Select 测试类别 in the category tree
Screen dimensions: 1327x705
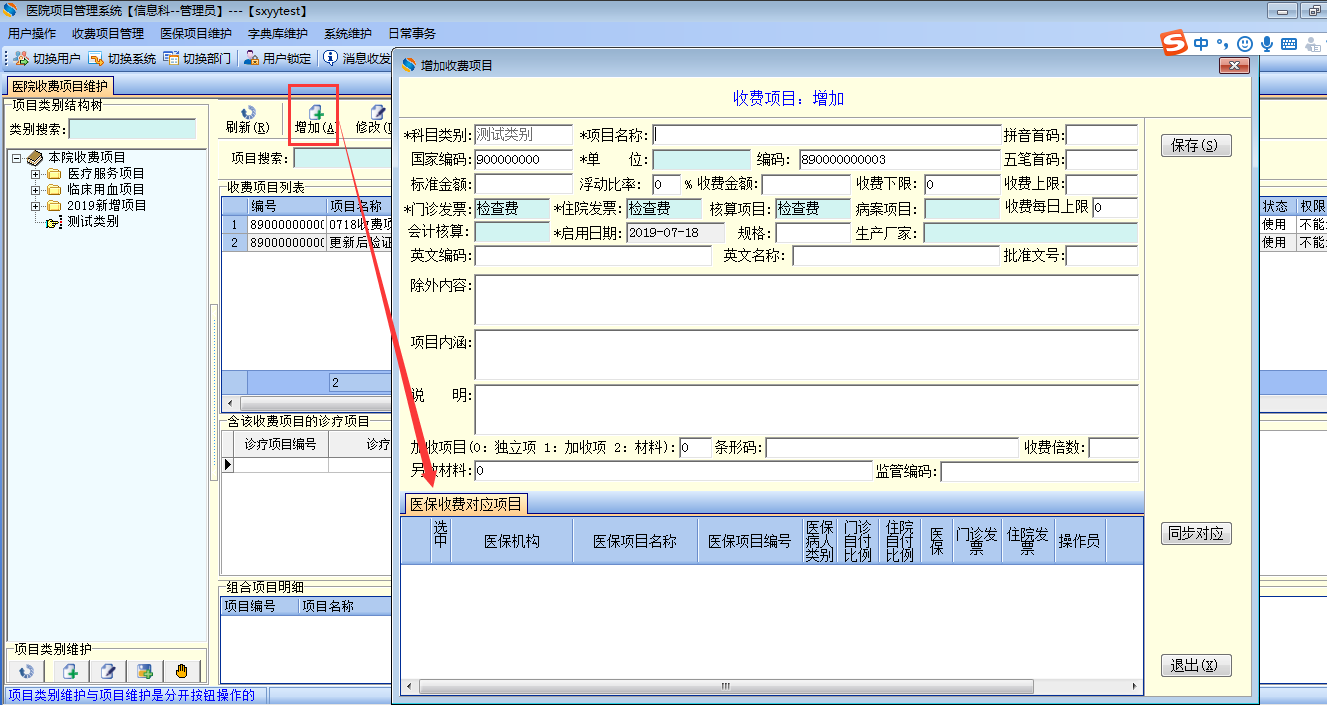coord(93,221)
